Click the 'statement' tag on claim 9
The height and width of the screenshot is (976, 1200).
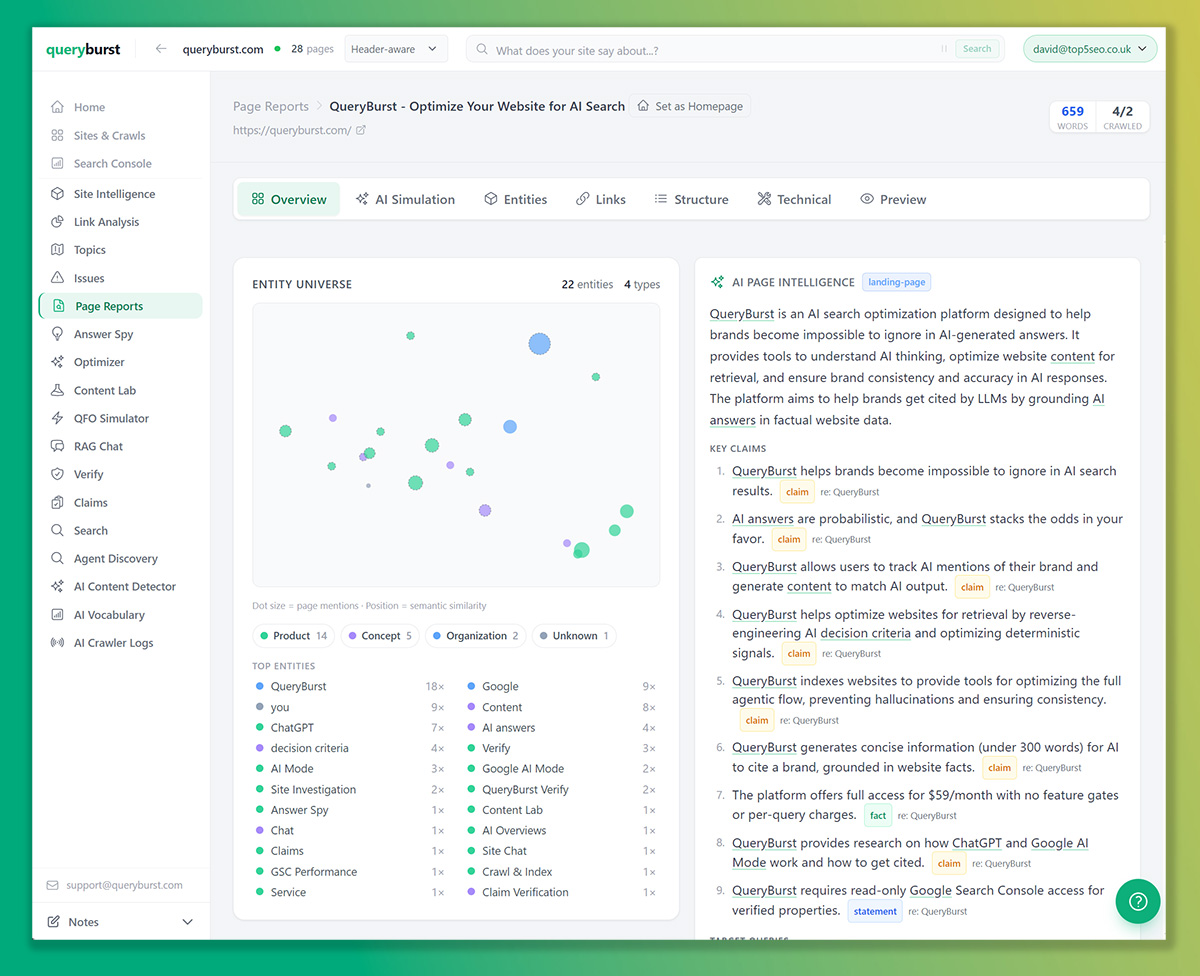(875, 911)
